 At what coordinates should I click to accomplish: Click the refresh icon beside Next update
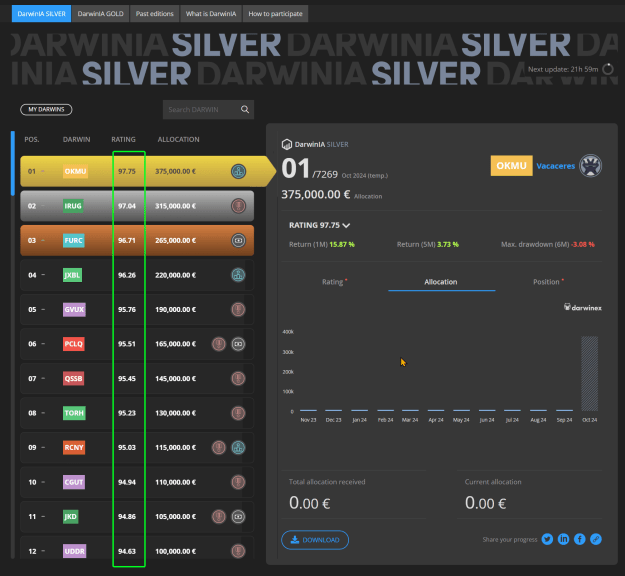pos(608,69)
